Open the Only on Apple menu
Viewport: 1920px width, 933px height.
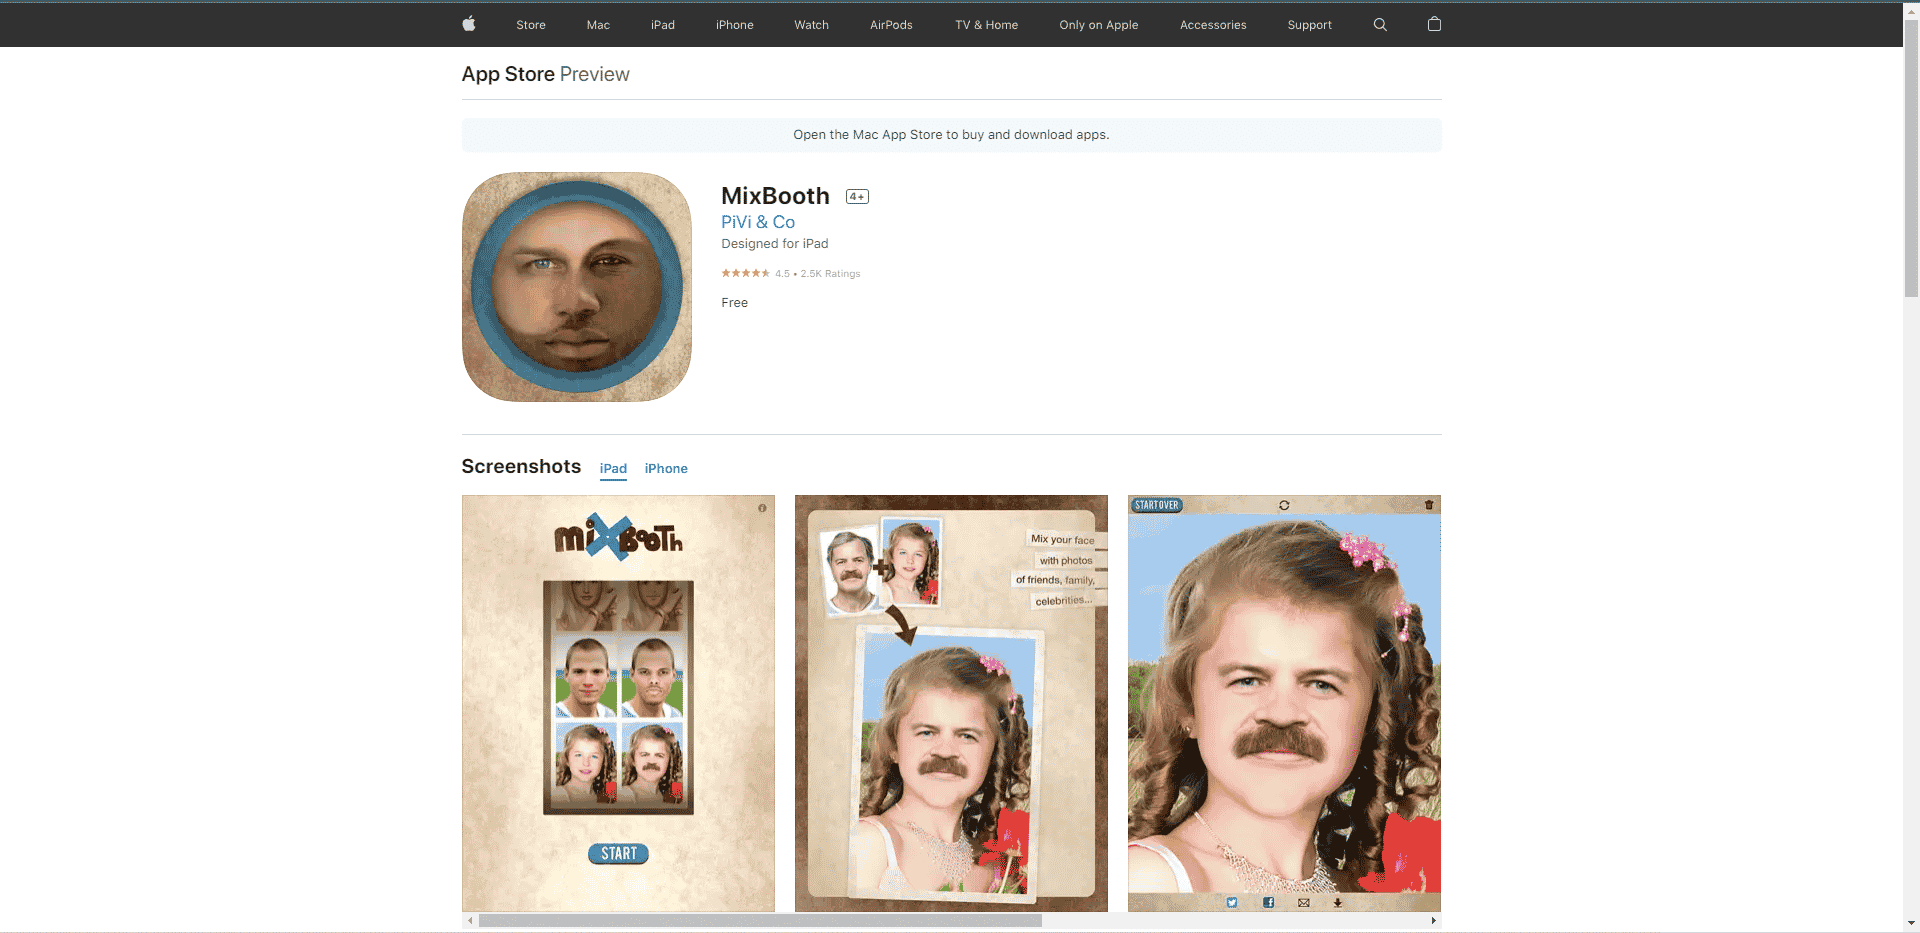click(x=1099, y=25)
